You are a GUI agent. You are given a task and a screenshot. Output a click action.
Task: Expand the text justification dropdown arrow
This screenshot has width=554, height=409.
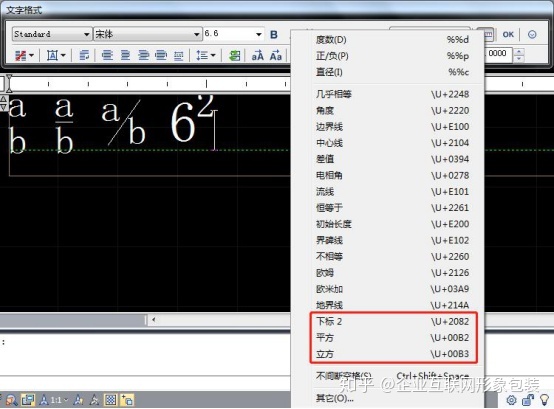coord(63,55)
